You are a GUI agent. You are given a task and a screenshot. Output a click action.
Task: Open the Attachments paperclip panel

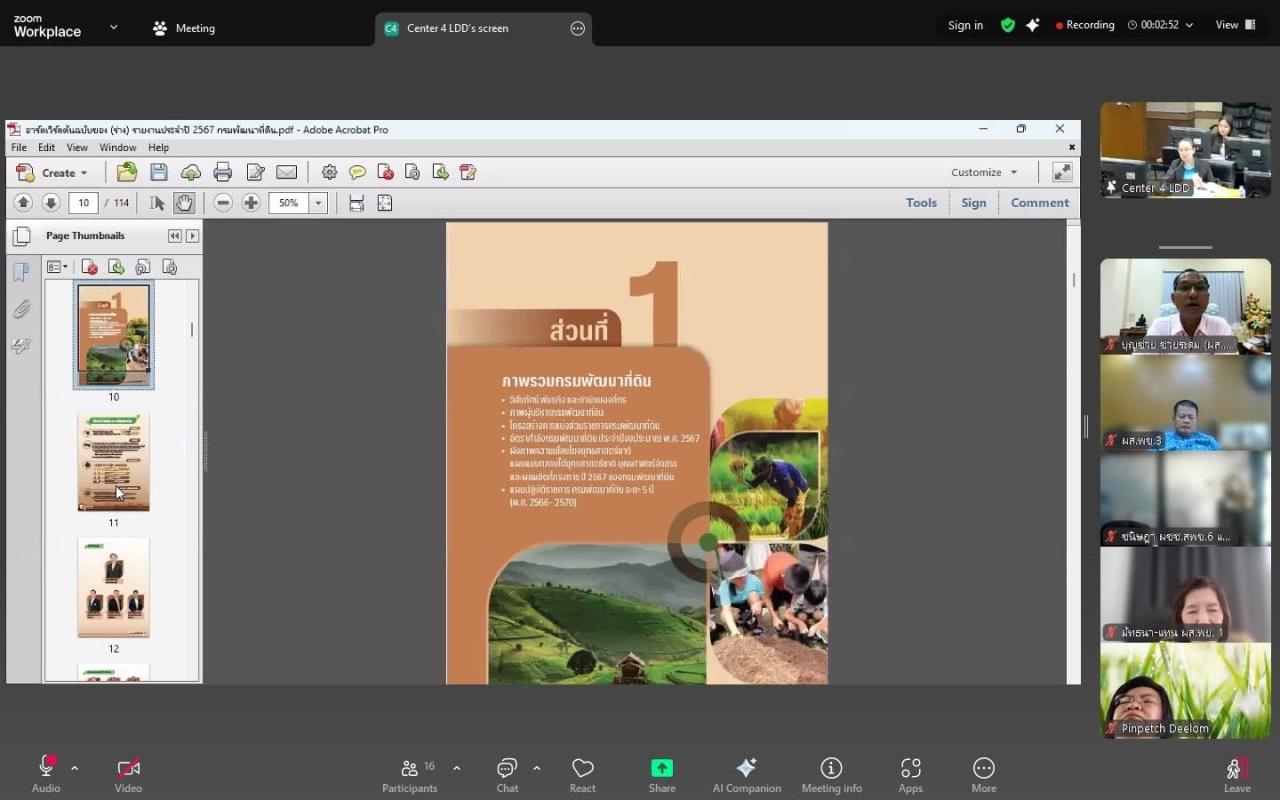[21, 310]
